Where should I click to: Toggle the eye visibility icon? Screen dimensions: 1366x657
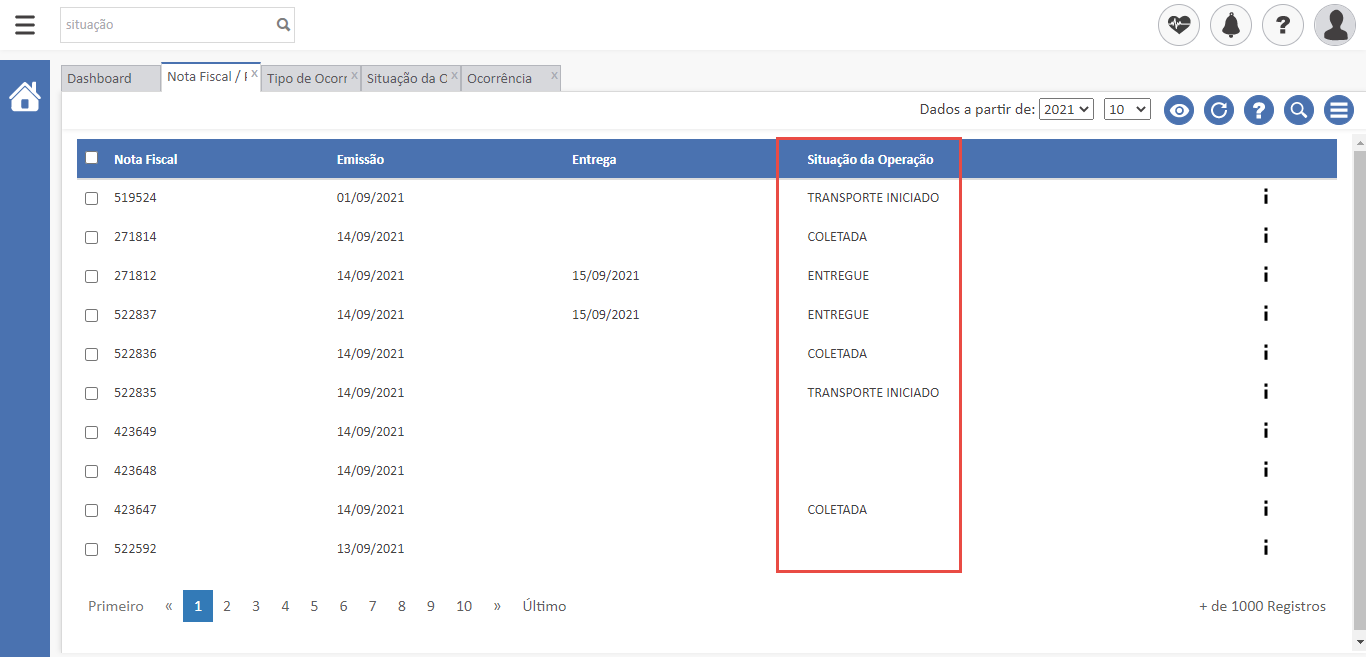coord(1179,110)
